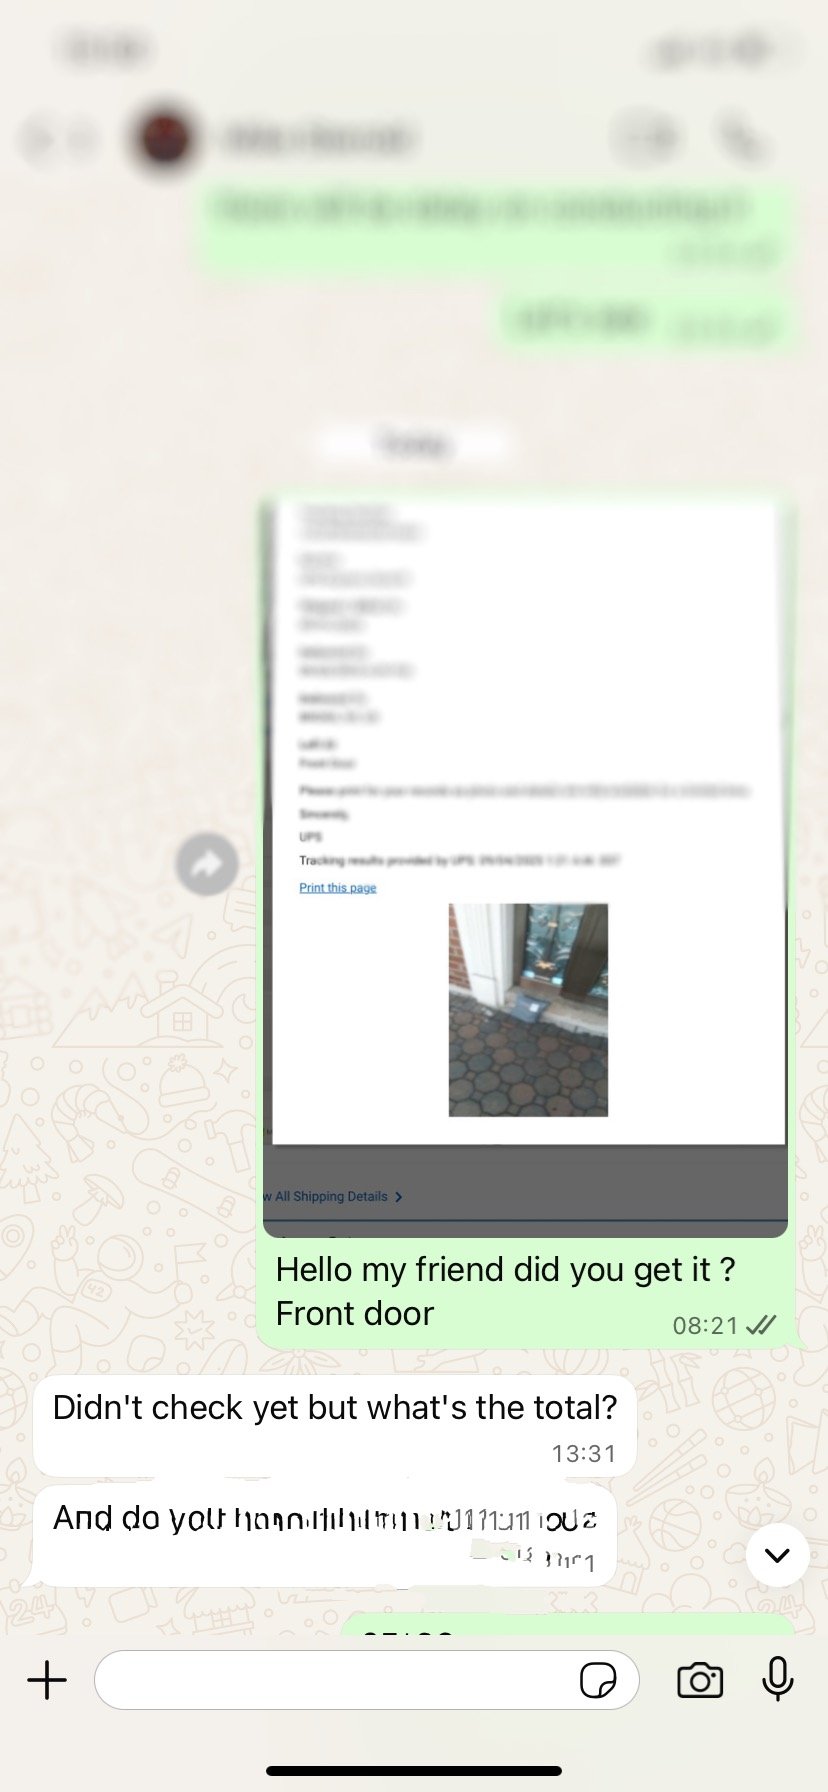
Task: Select the "Didn't check yet" message bubble
Action: click(x=335, y=1426)
